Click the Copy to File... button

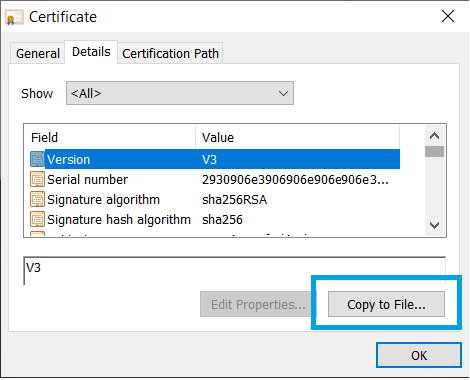click(386, 304)
